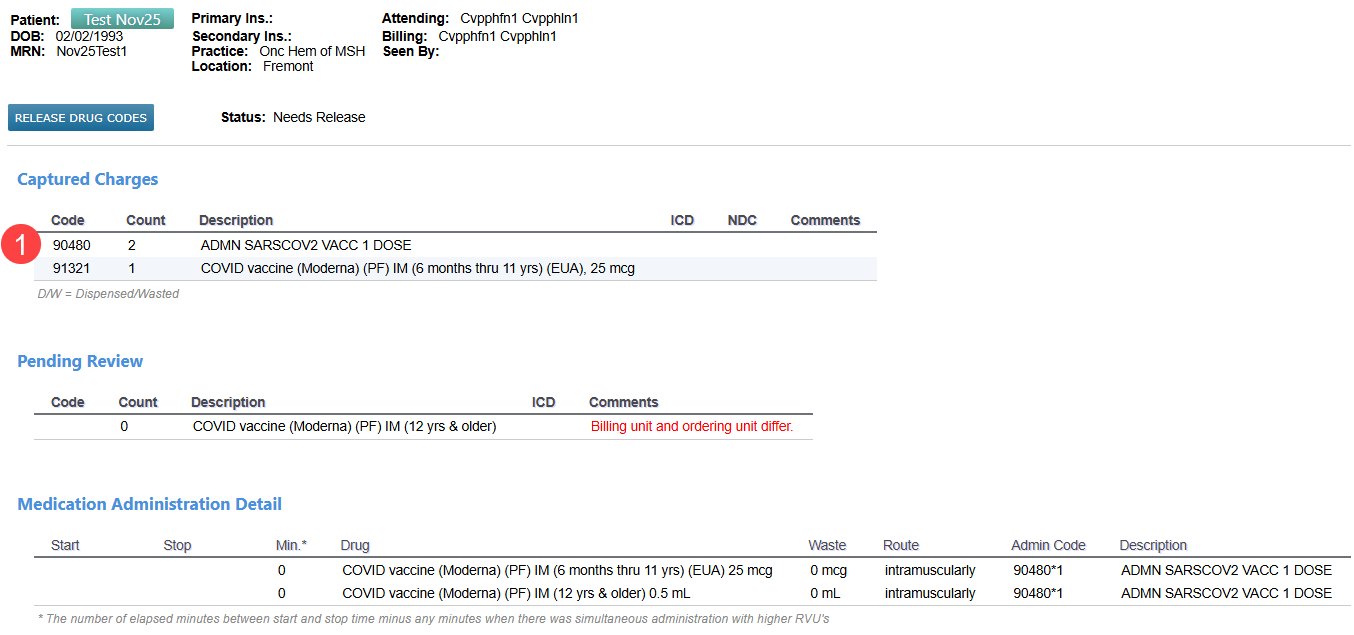This screenshot has height=635, width=1354.
Task: Click the Release Drug Codes button
Action: click(81, 118)
